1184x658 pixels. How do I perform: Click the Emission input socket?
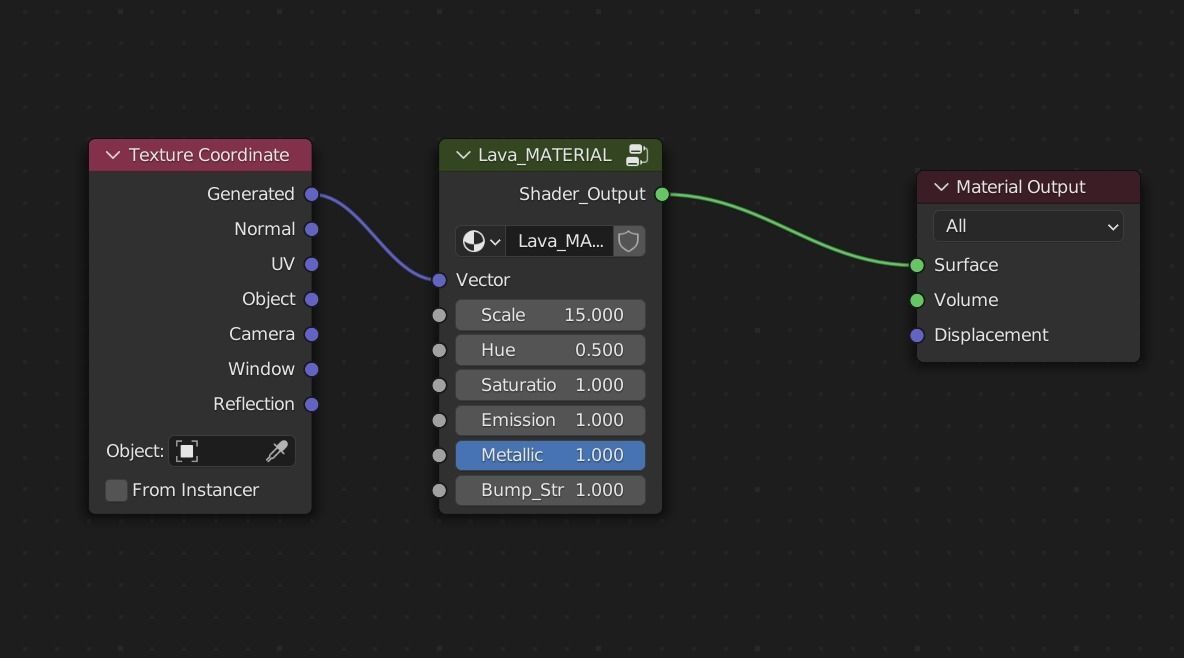pyautogui.click(x=439, y=420)
